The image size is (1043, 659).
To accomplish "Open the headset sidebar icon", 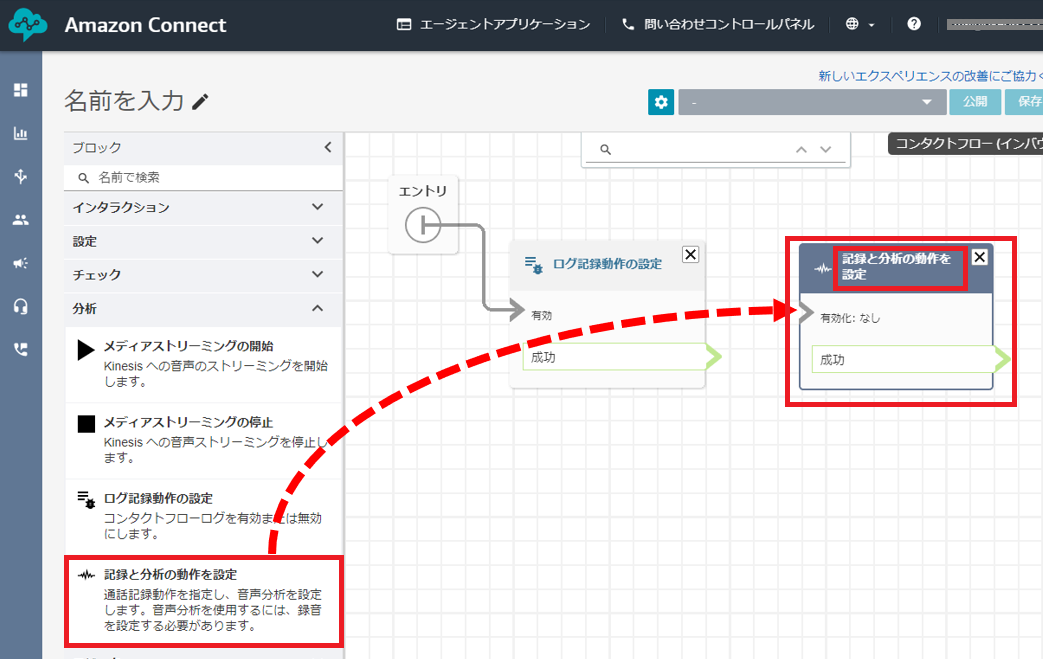I will coord(21,307).
